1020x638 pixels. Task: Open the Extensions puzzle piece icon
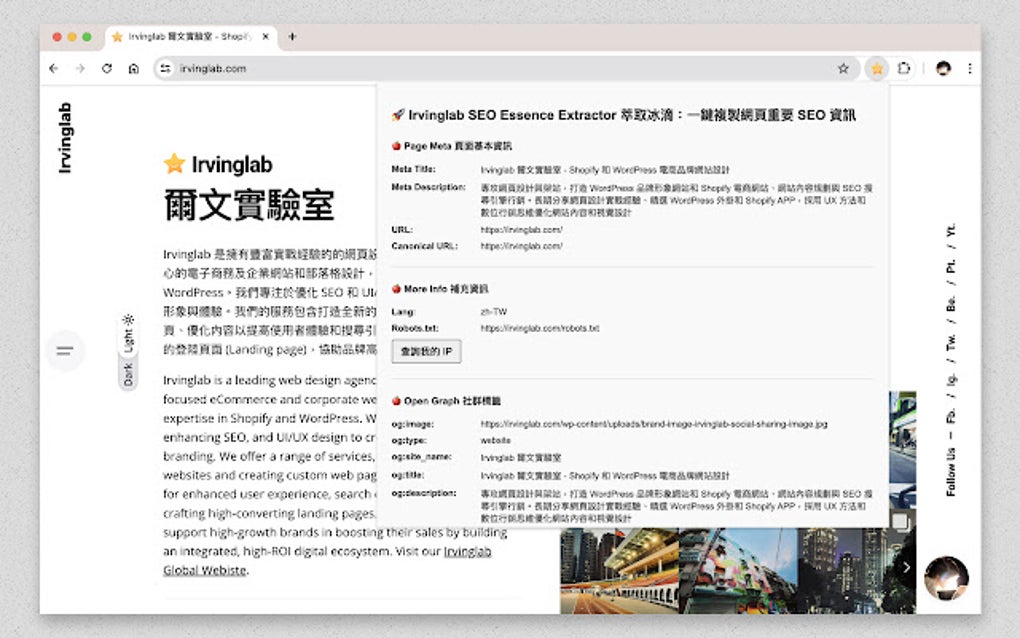click(x=904, y=68)
